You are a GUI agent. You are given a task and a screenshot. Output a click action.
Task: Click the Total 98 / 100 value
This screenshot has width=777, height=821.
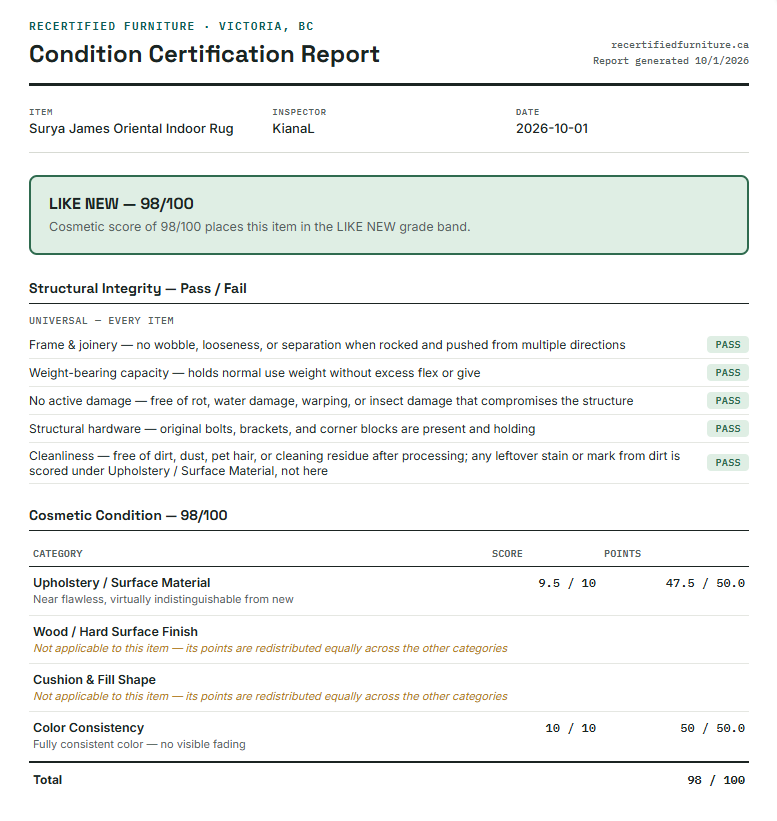716,781
